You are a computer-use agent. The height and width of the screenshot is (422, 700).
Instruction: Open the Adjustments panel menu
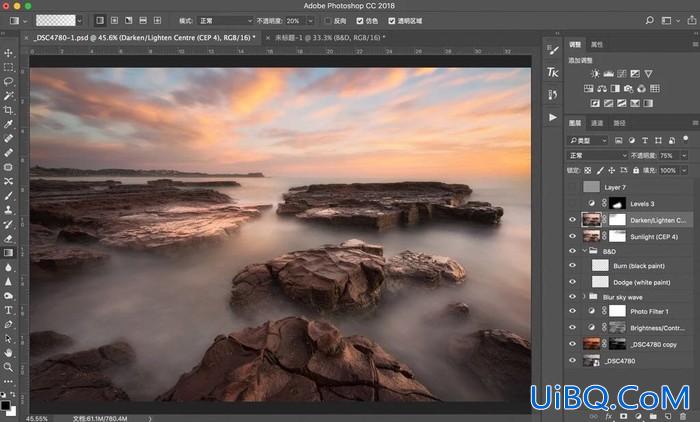[695, 45]
